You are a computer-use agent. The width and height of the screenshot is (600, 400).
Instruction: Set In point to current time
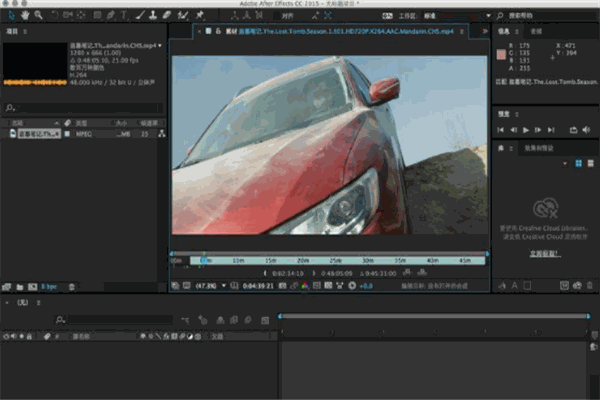[265, 273]
